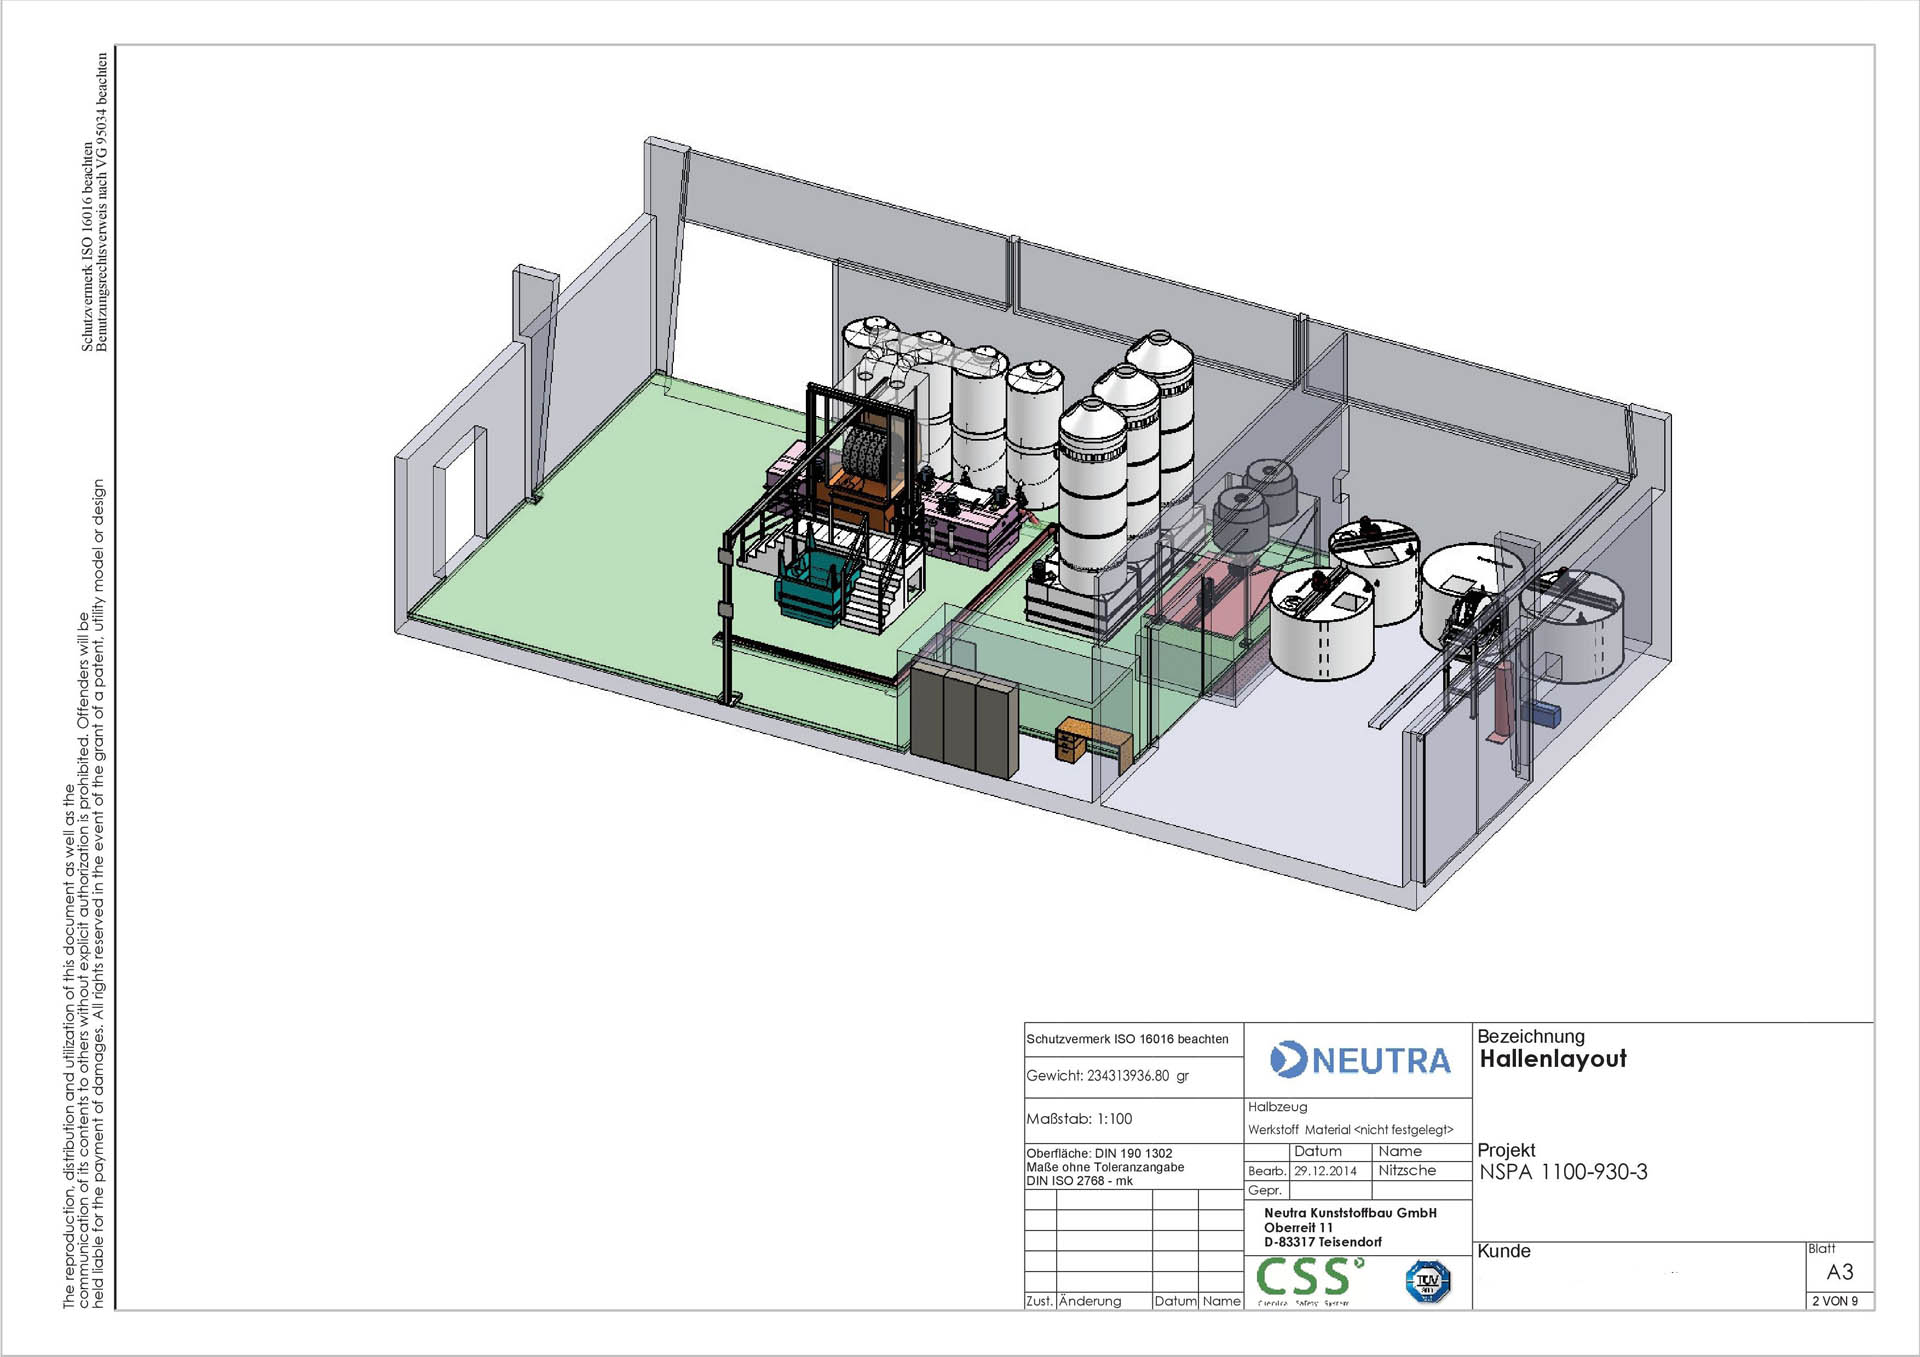Select the page count "2 VON 9"
Viewport: 1920px width, 1357px height.
pos(1835,1301)
